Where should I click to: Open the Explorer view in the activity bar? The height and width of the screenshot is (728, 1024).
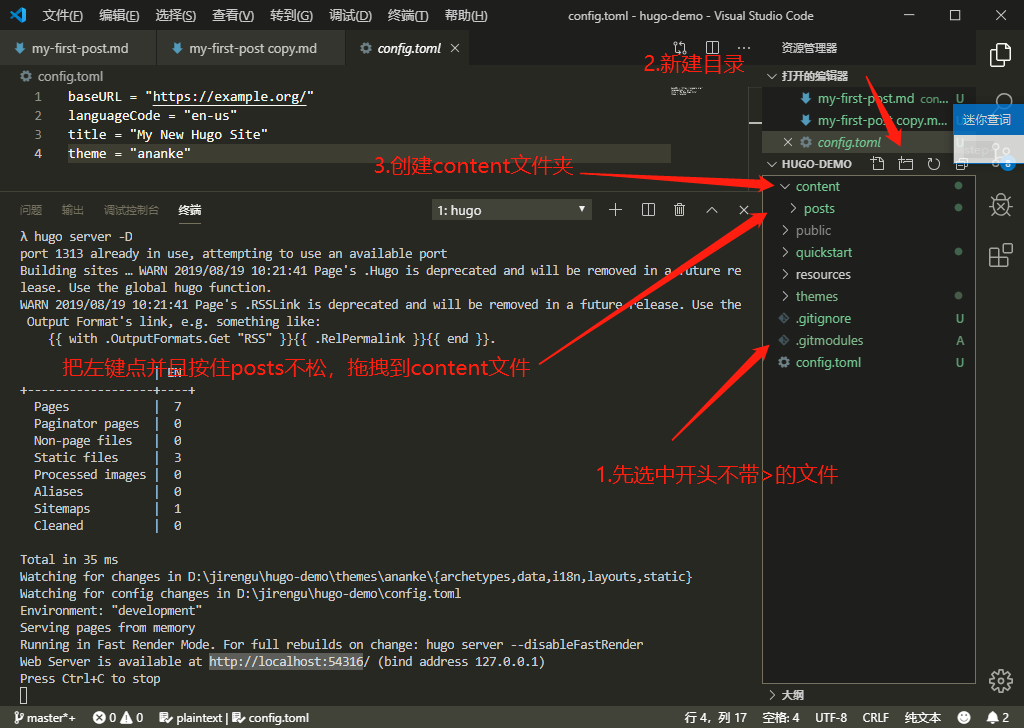coord(1000,55)
